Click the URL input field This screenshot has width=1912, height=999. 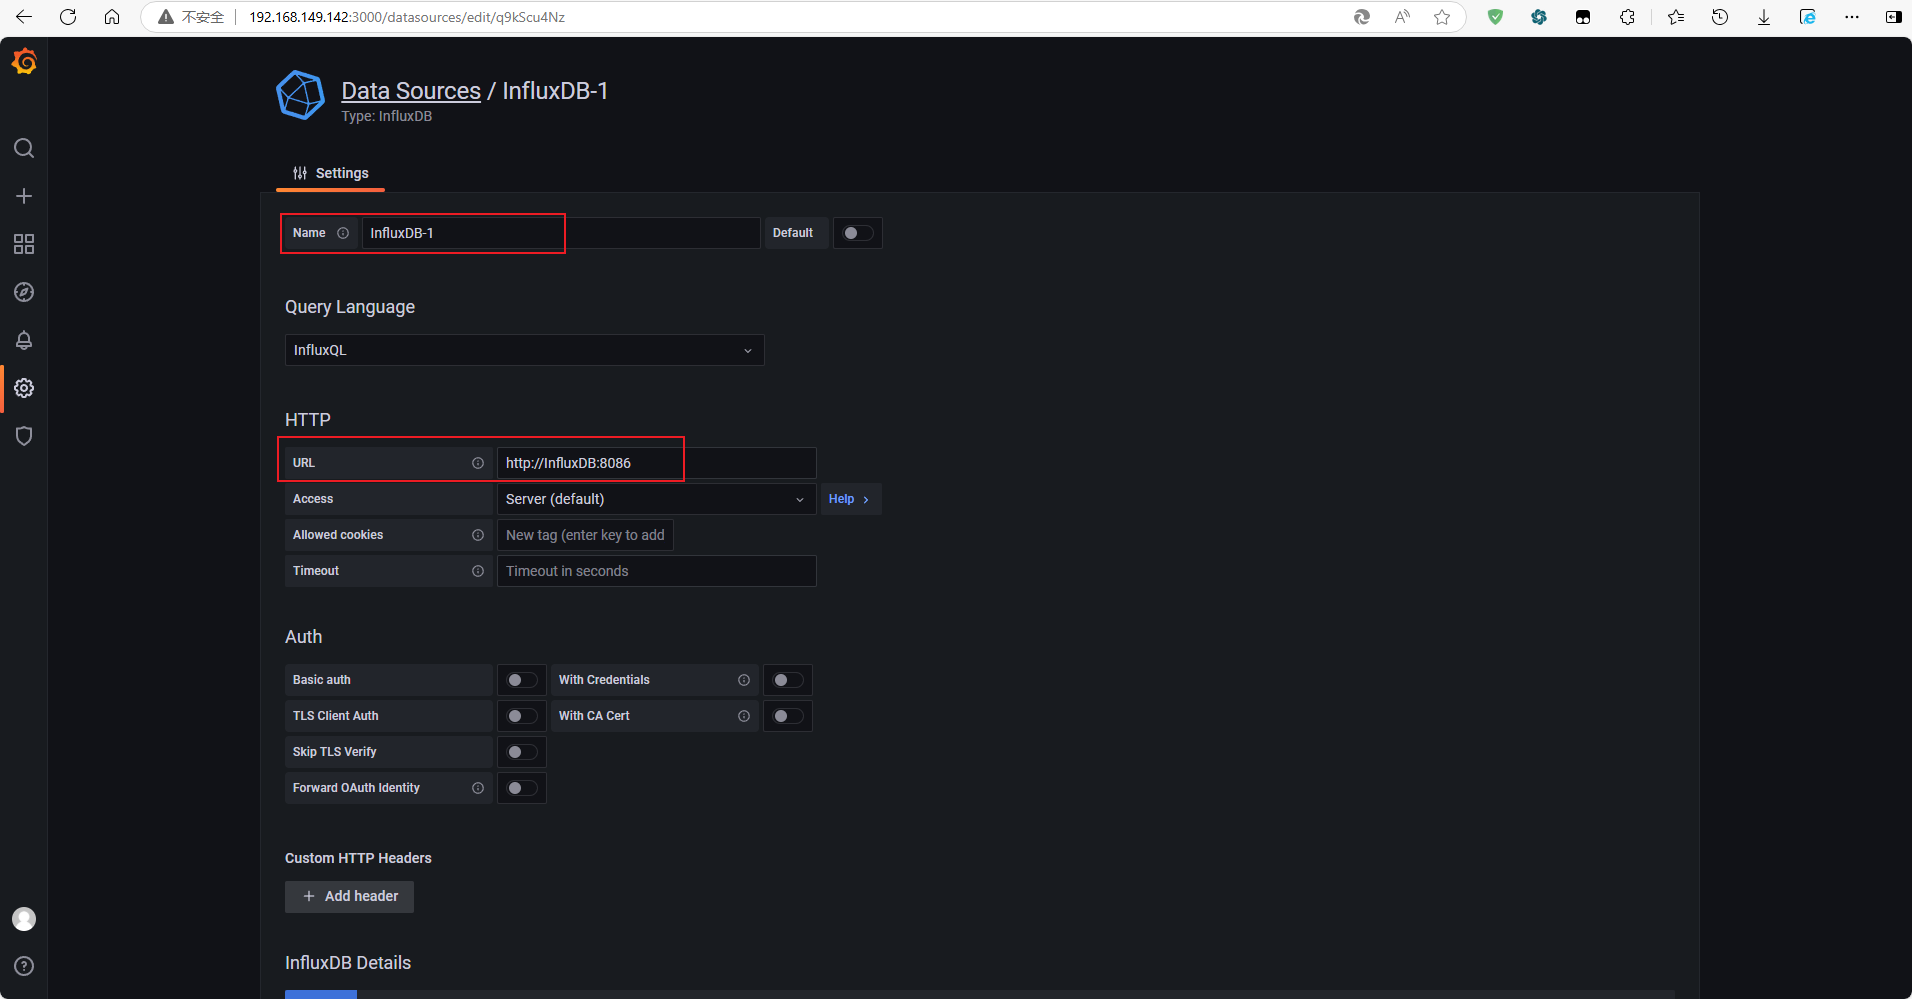(657, 463)
